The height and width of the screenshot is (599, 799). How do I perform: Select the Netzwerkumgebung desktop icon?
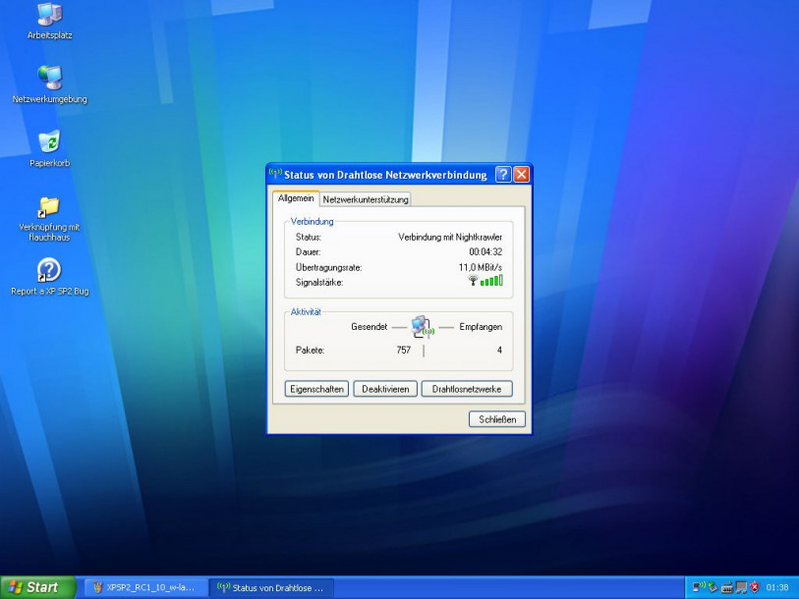[49, 84]
